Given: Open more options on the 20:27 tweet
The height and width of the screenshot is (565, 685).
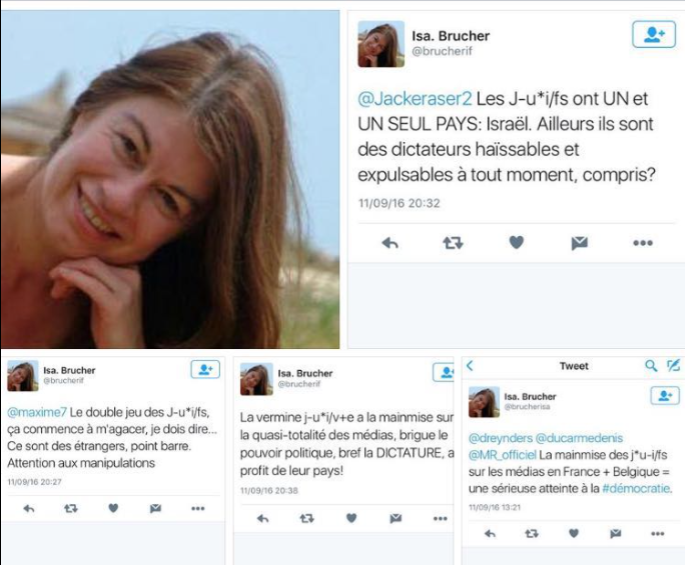Looking at the screenshot, I should click(x=197, y=508).
